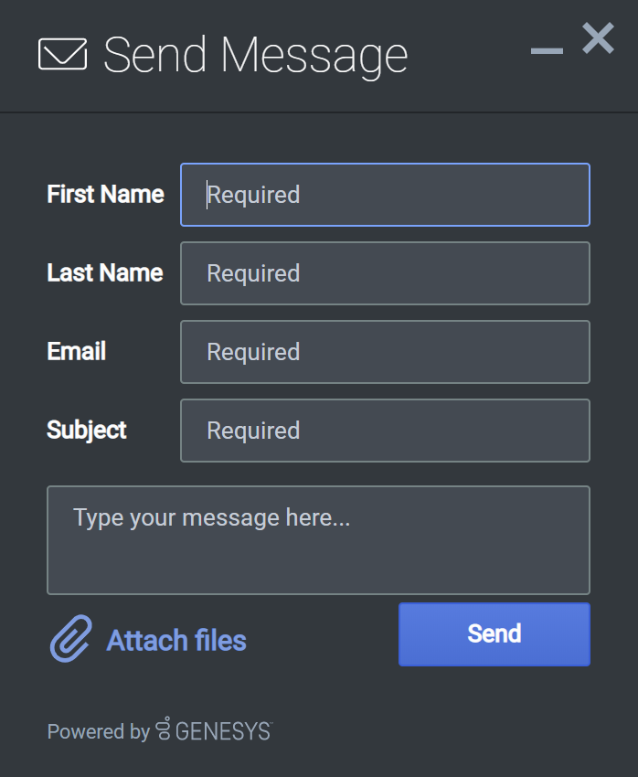Click the Last Name label
This screenshot has width=638, height=777.
coord(104,273)
